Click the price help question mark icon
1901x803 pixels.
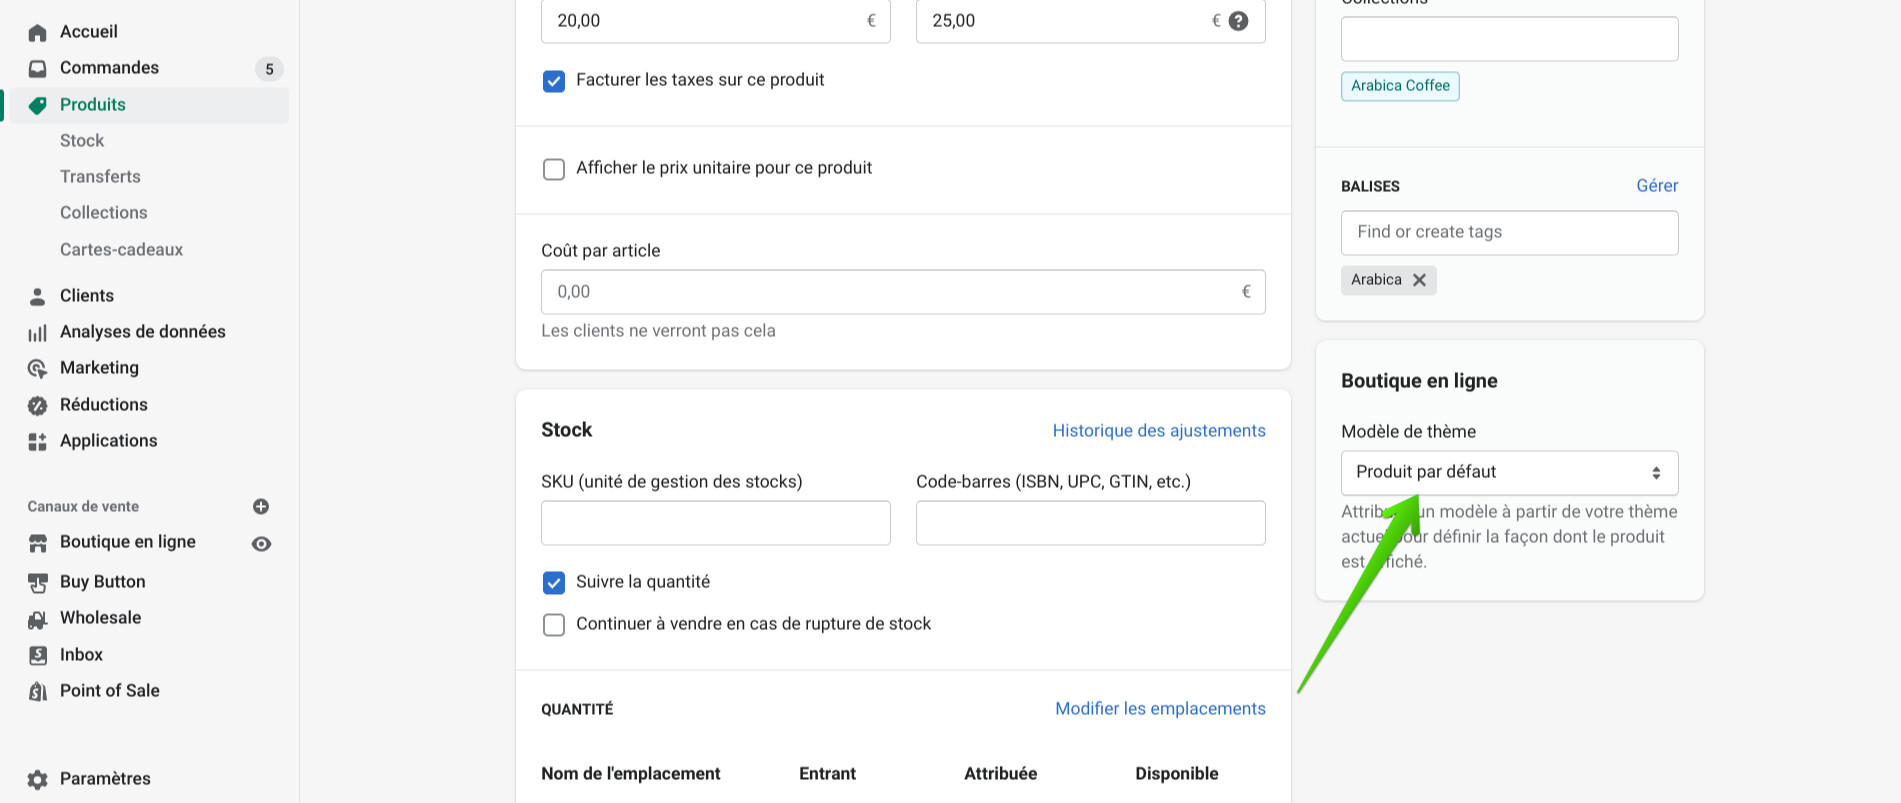1238,21
